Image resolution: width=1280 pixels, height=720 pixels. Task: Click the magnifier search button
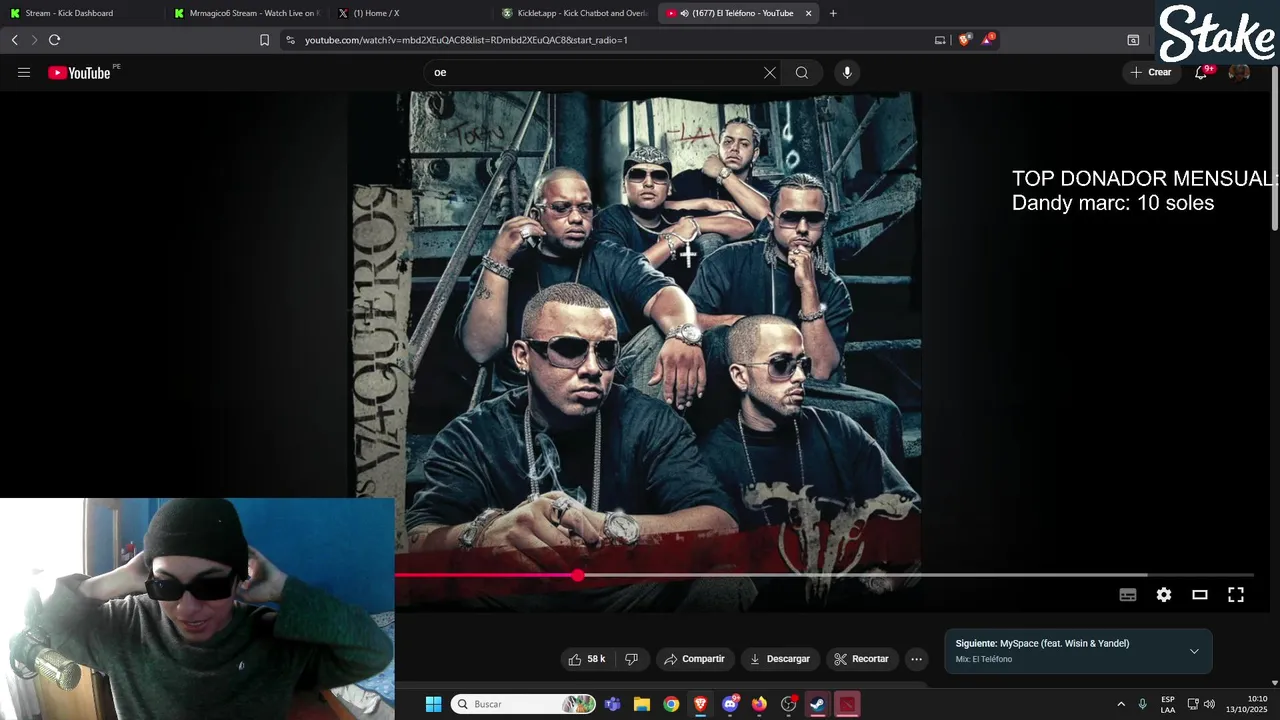(x=801, y=72)
